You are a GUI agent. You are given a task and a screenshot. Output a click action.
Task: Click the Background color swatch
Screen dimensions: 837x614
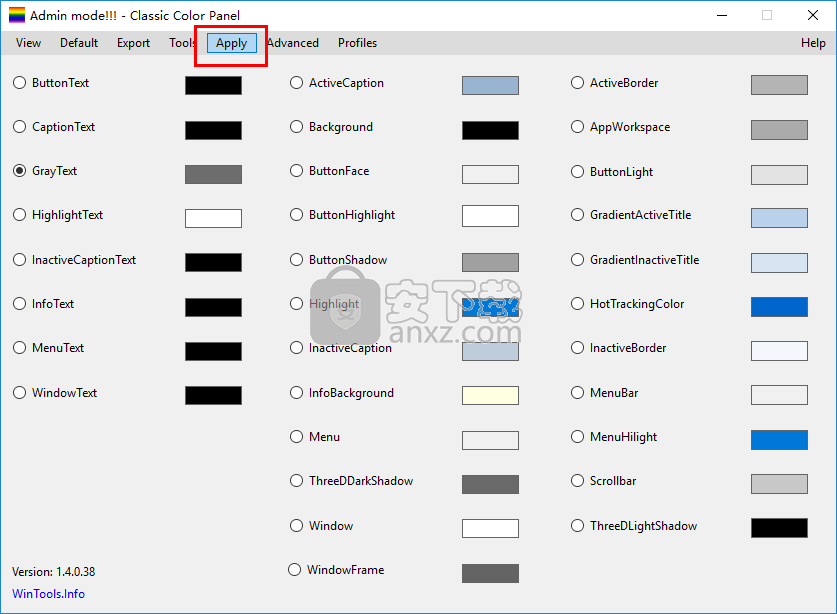(x=490, y=130)
